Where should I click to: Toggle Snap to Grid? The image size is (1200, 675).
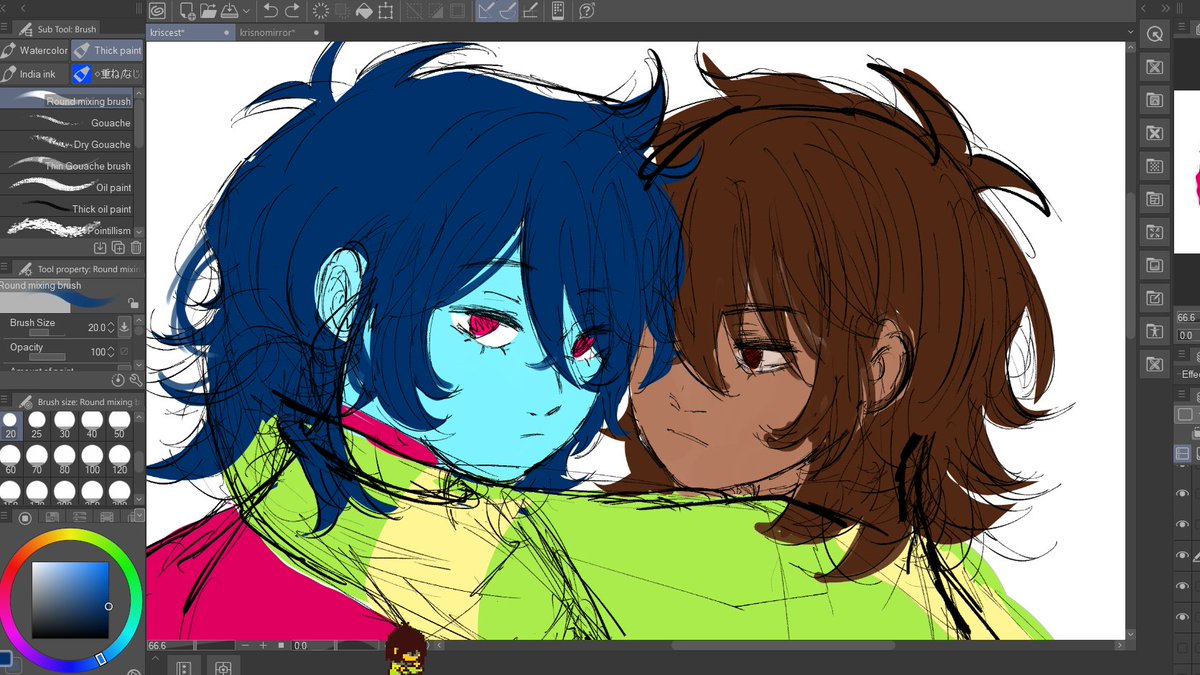coord(531,11)
